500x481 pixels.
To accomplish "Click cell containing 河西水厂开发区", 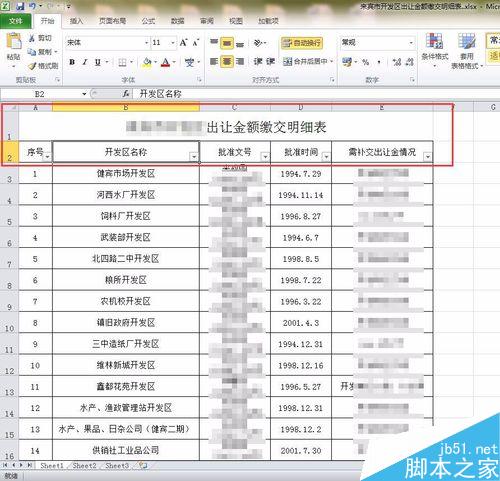I will click(126, 195).
